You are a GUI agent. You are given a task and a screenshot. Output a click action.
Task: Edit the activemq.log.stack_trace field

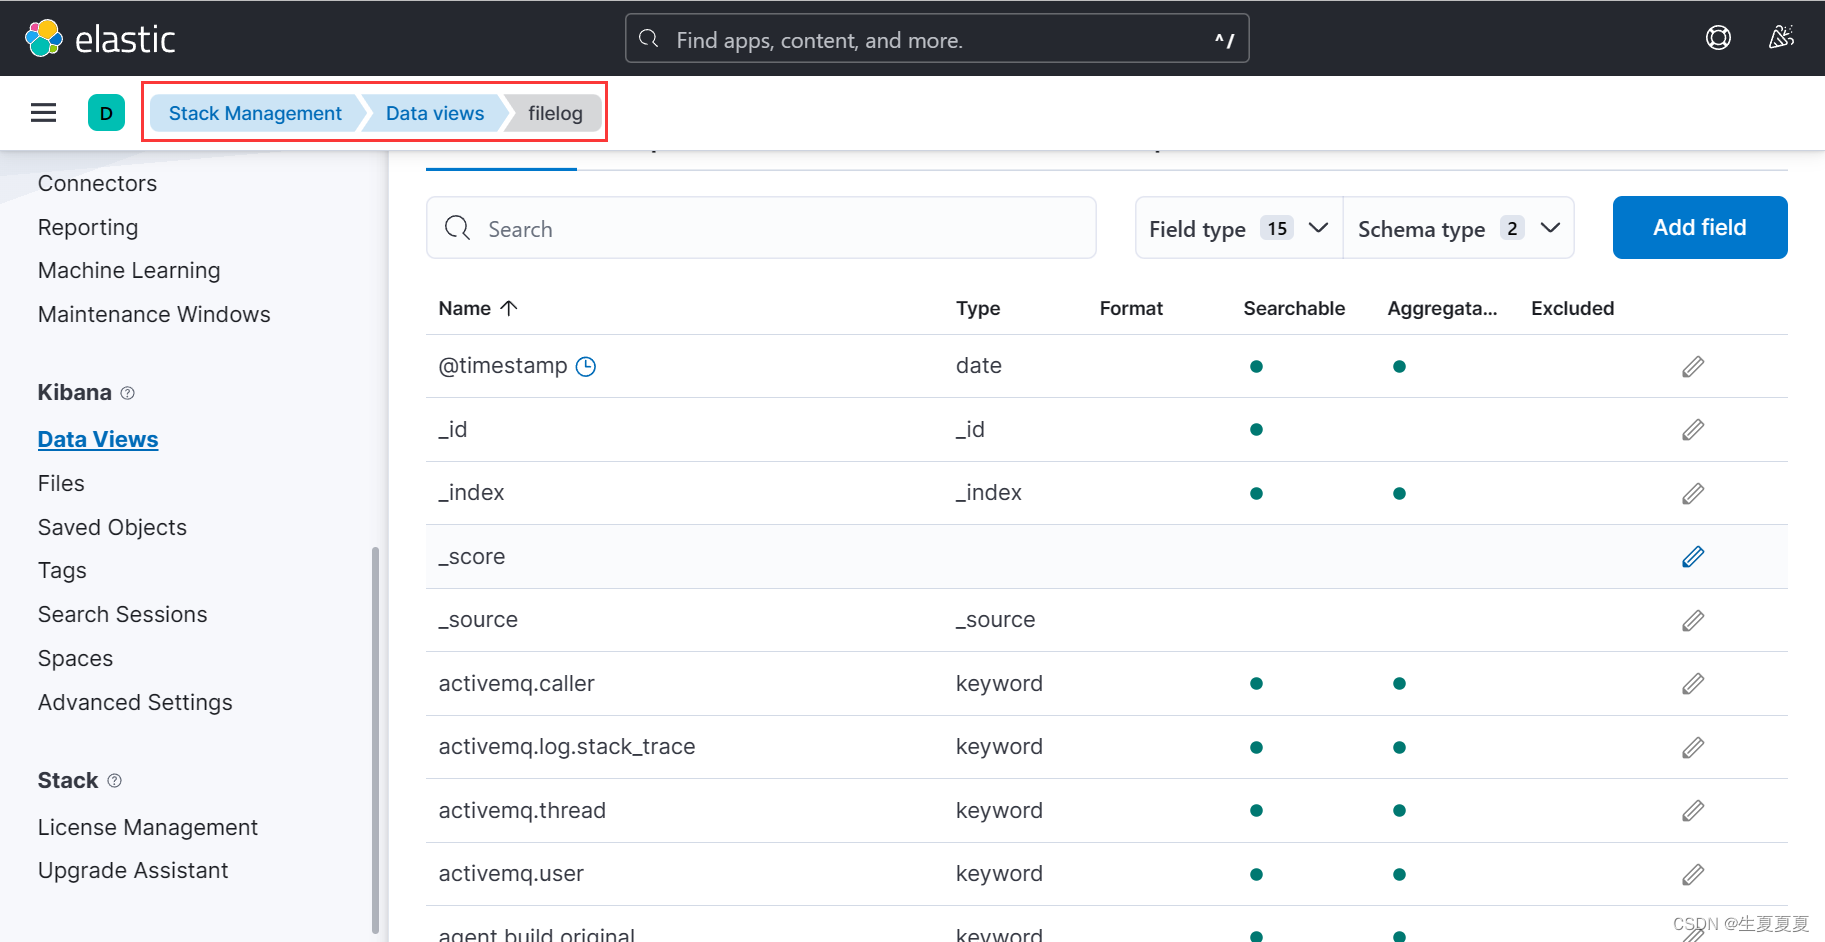[x=1692, y=747]
